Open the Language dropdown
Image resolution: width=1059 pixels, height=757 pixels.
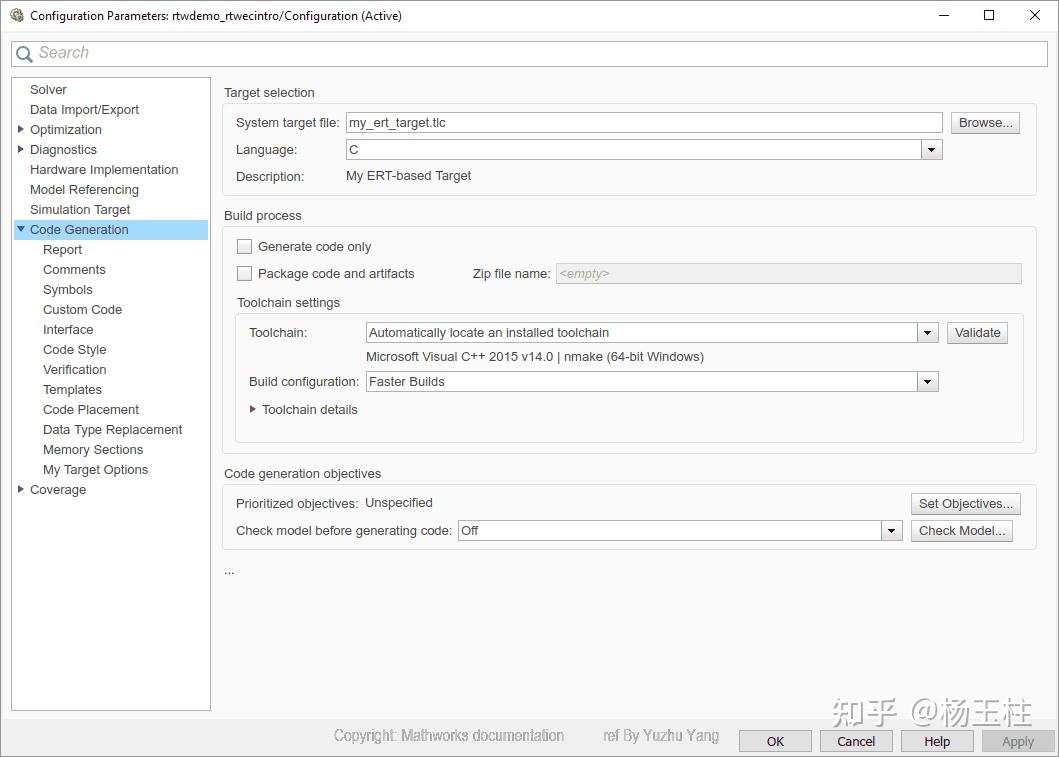click(931, 150)
